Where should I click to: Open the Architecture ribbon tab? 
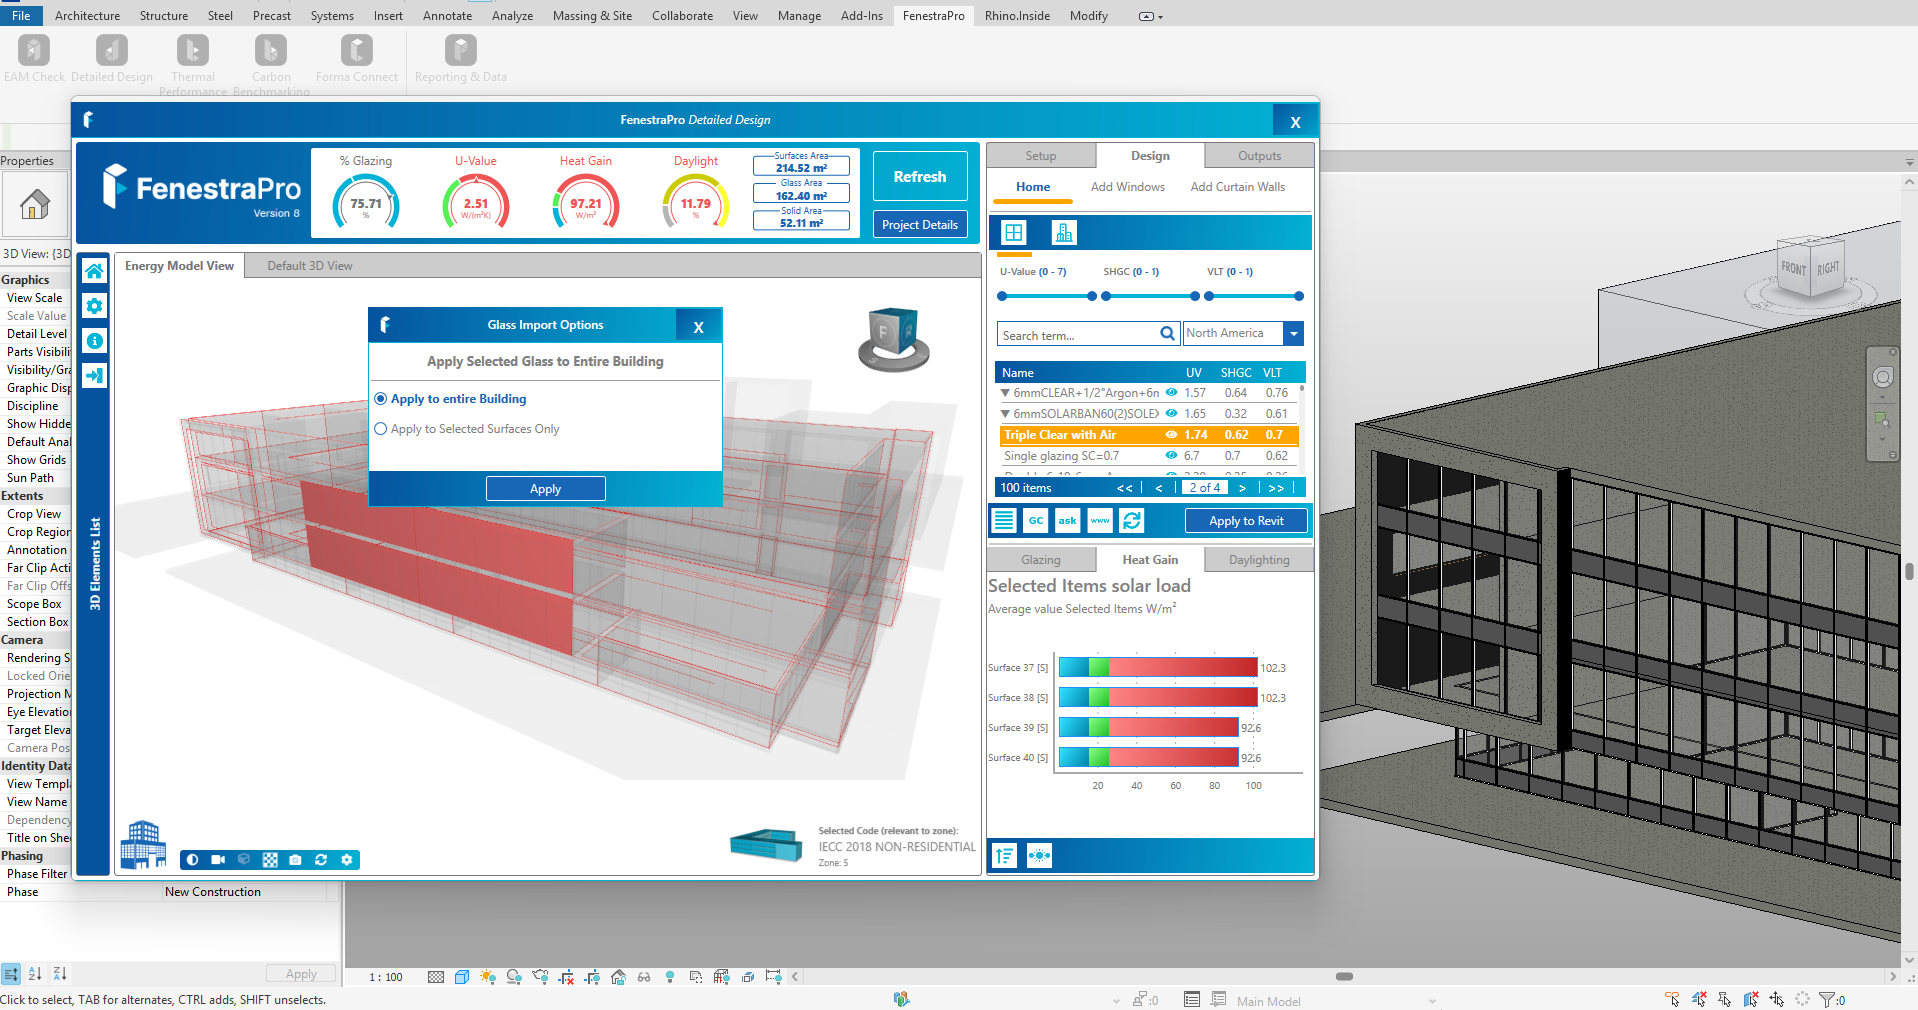pos(87,15)
